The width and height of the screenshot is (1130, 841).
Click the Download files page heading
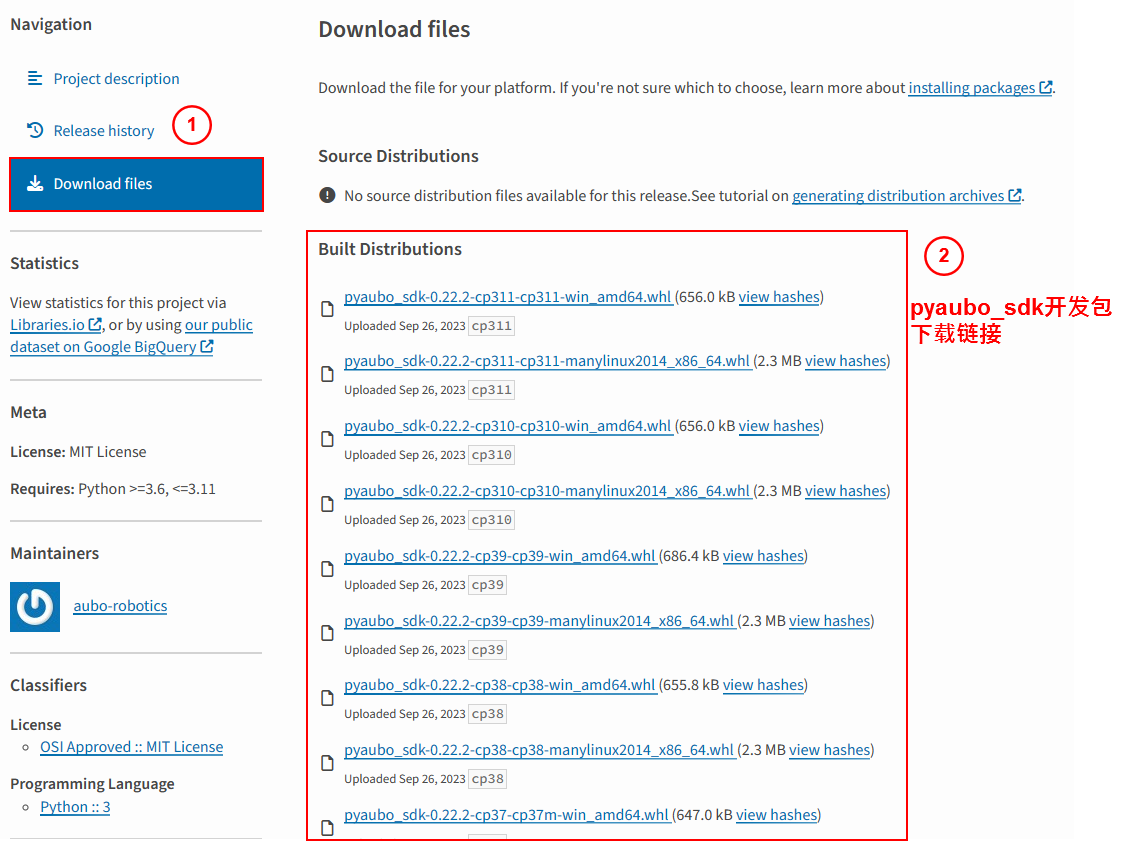(394, 30)
